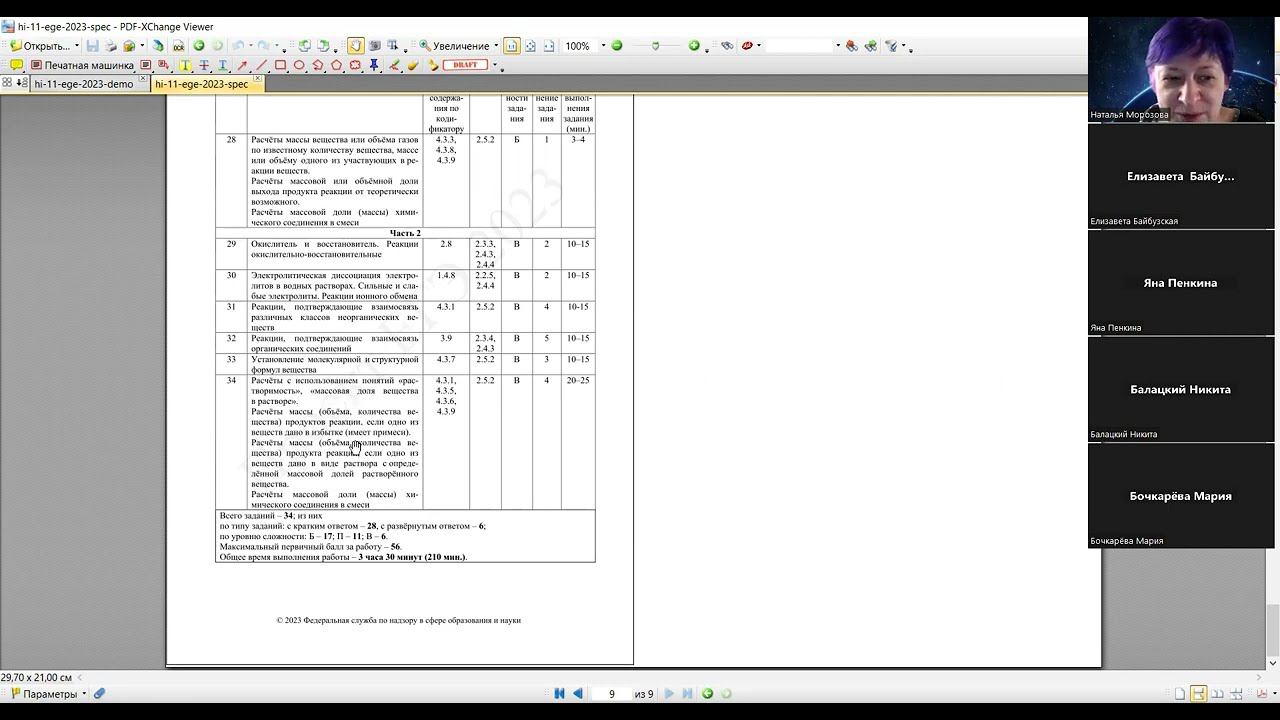
Task: Click the green Zoom Out minus button
Action: pyautogui.click(x=617, y=46)
